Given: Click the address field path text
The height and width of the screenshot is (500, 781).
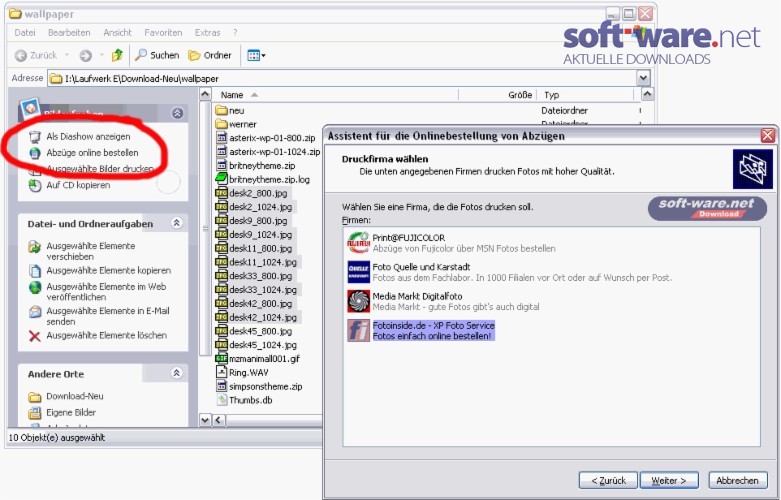Looking at the screenshot, I should pos(142,79).
